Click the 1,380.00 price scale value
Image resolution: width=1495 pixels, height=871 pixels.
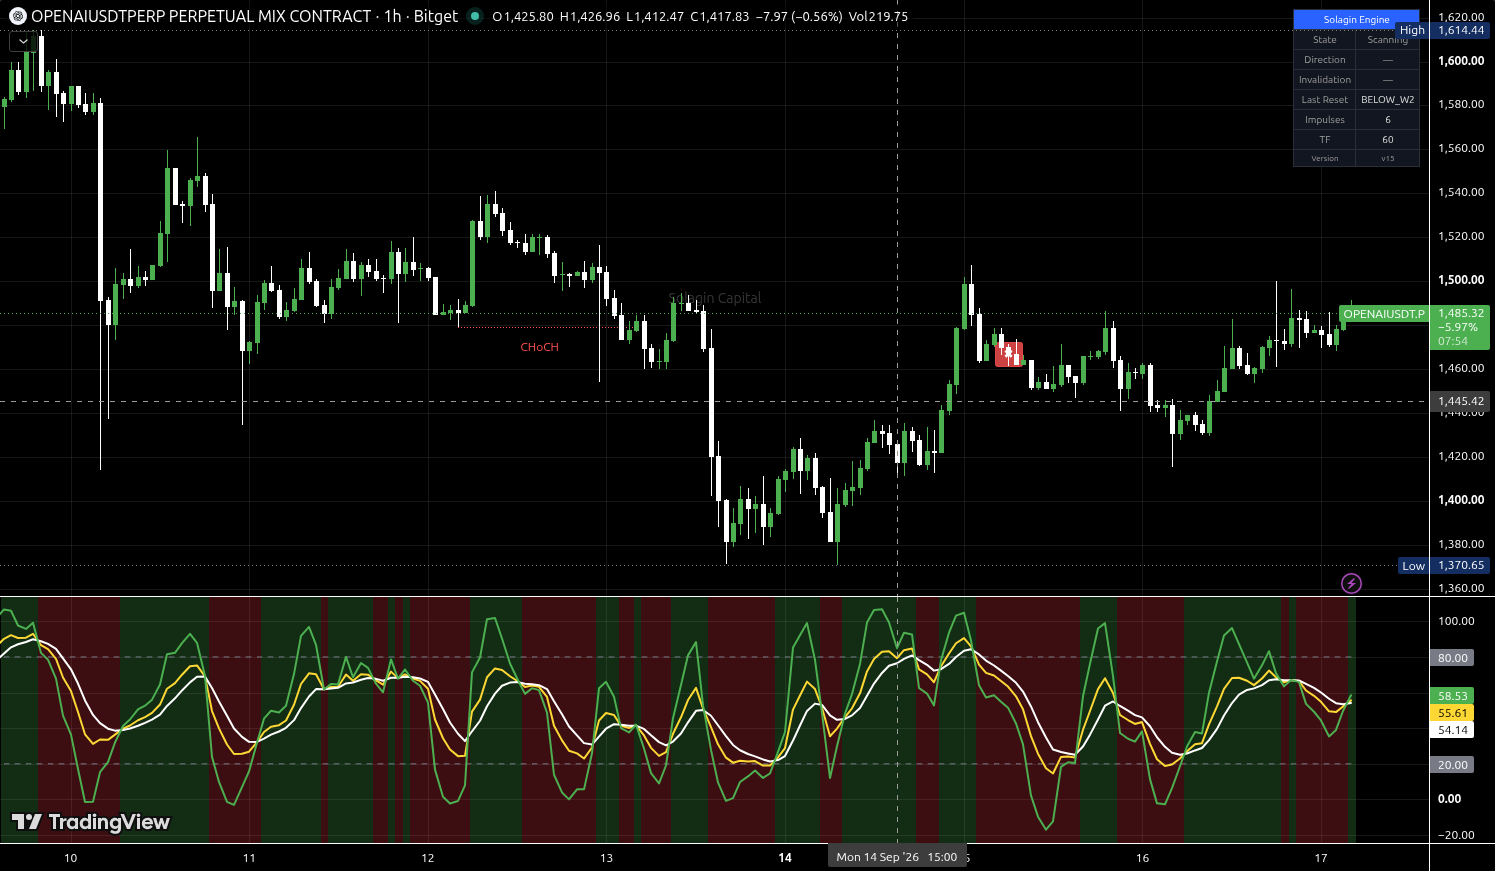point(1461,544)
